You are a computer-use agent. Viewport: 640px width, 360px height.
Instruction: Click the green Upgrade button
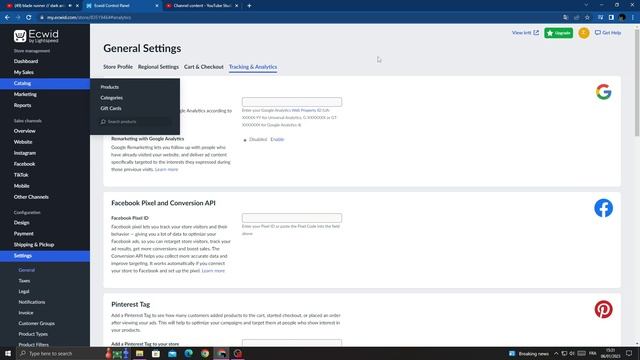558,33
